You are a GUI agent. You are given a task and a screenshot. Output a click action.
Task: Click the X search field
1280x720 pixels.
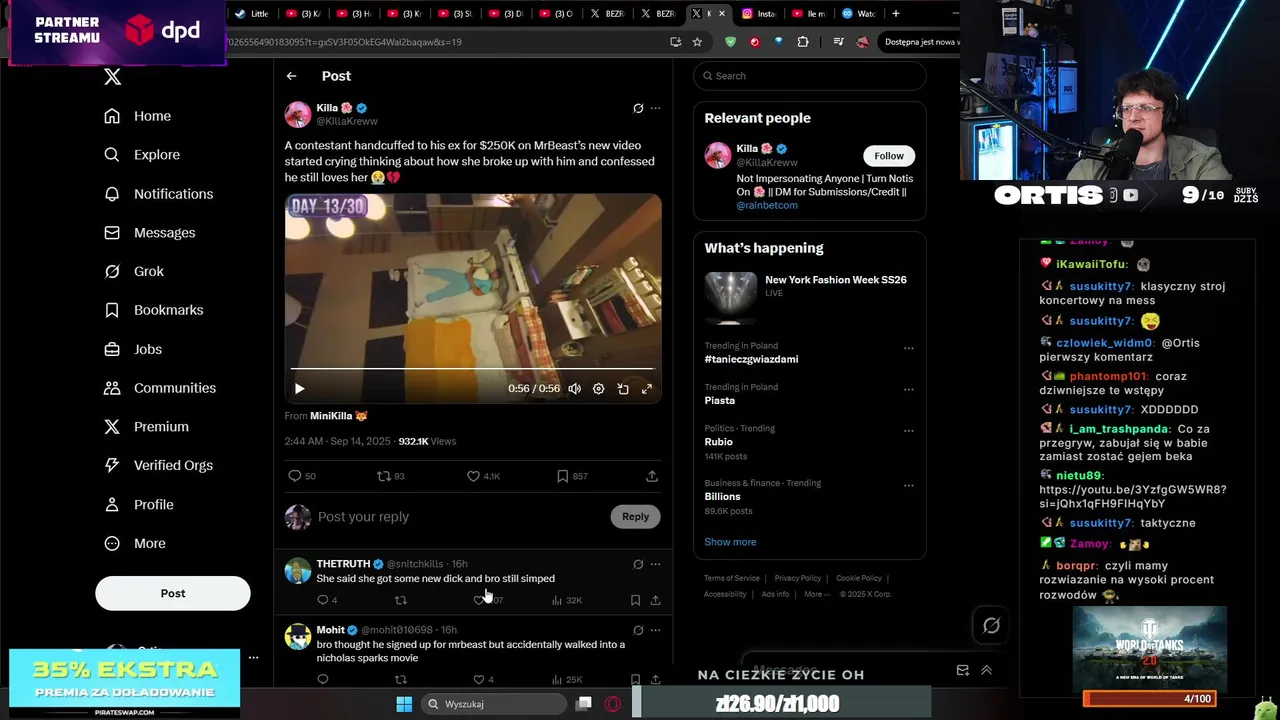810,76
